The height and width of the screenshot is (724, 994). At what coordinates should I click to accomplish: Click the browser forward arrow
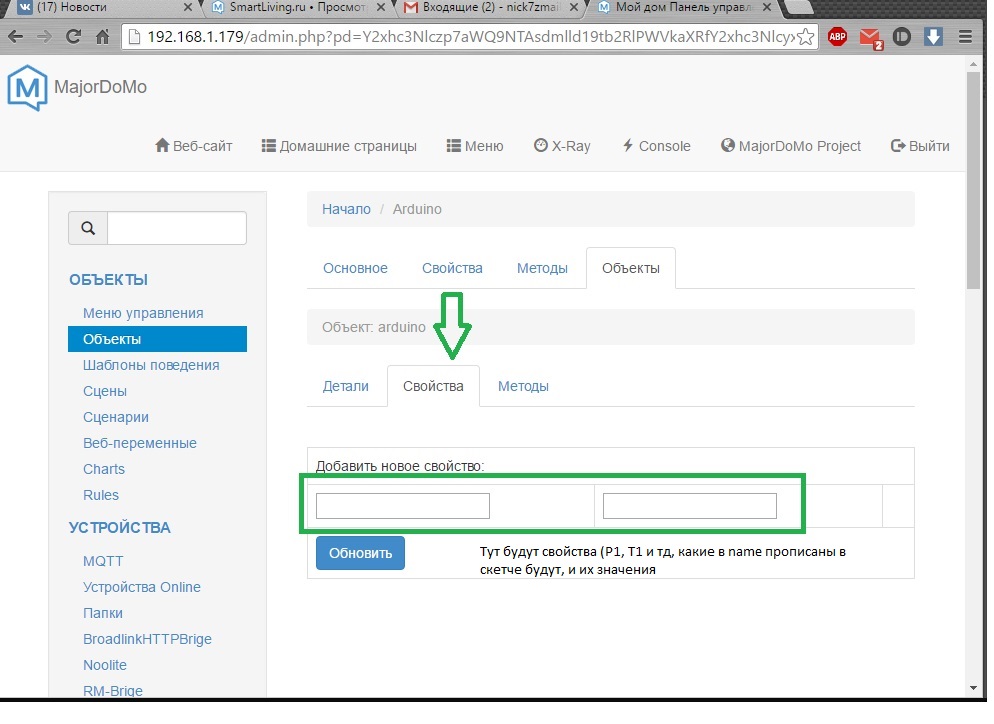point(44,37)
